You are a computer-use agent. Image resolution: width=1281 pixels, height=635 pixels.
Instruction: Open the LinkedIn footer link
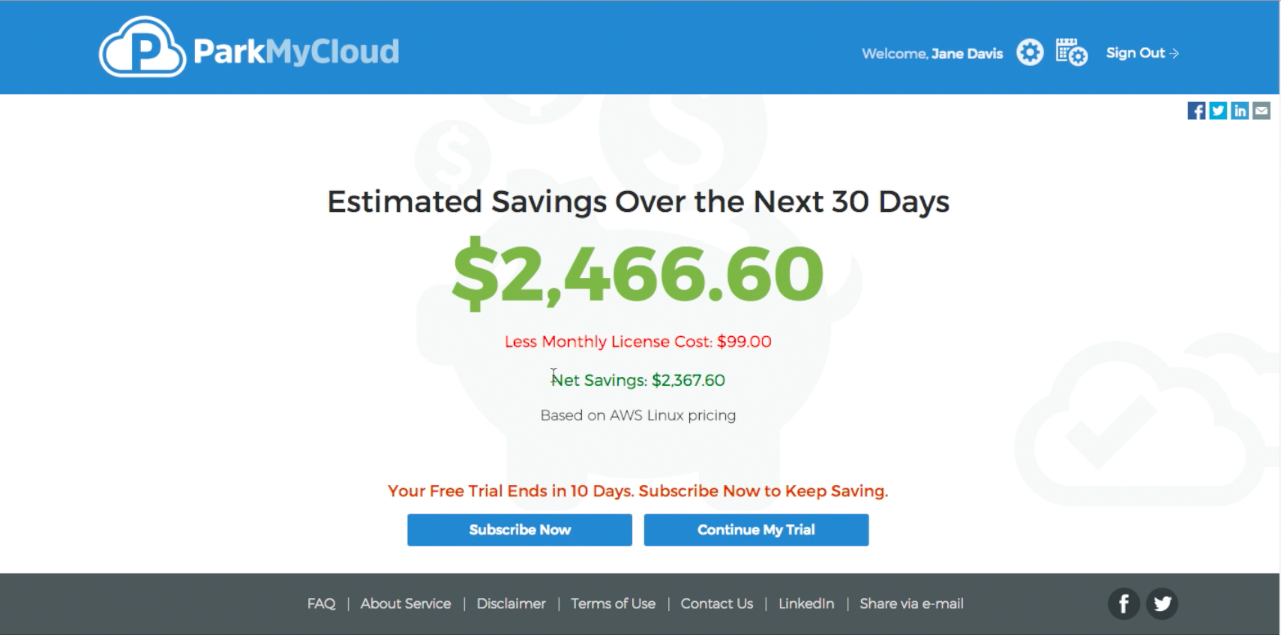[806, 603]
